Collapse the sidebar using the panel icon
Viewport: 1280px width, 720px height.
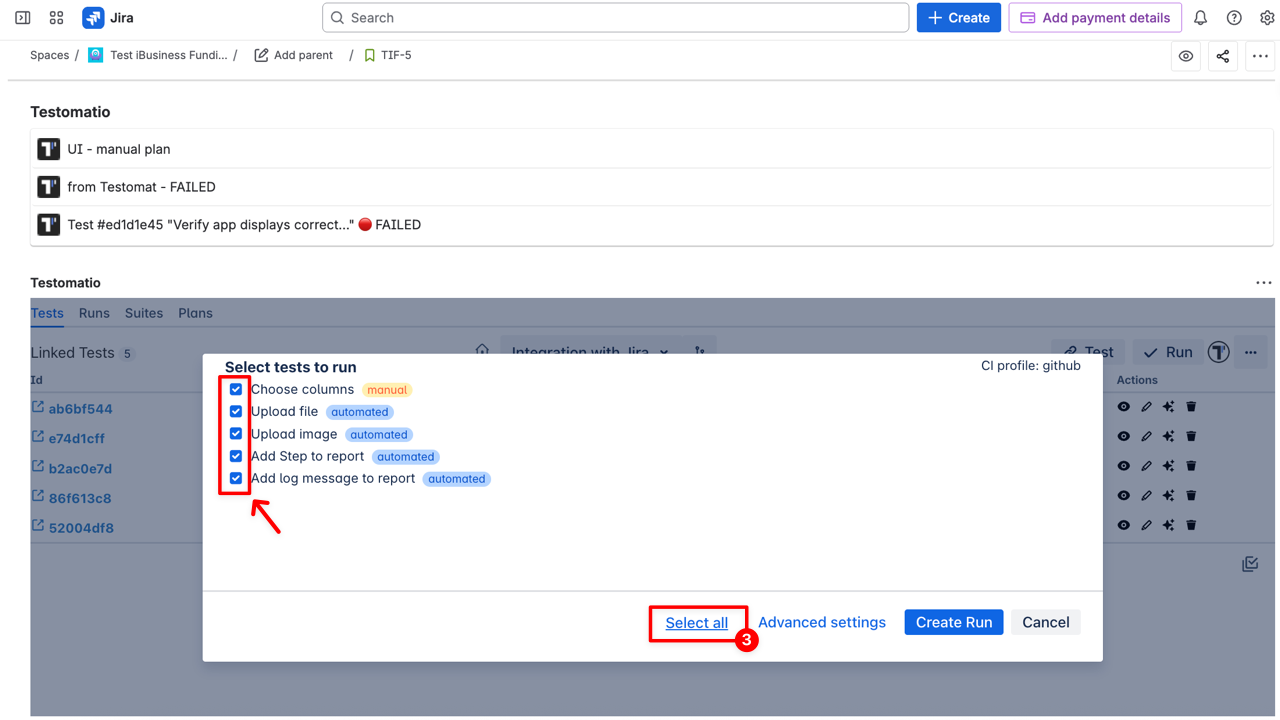pyautogui.click(x=22, y=18)
